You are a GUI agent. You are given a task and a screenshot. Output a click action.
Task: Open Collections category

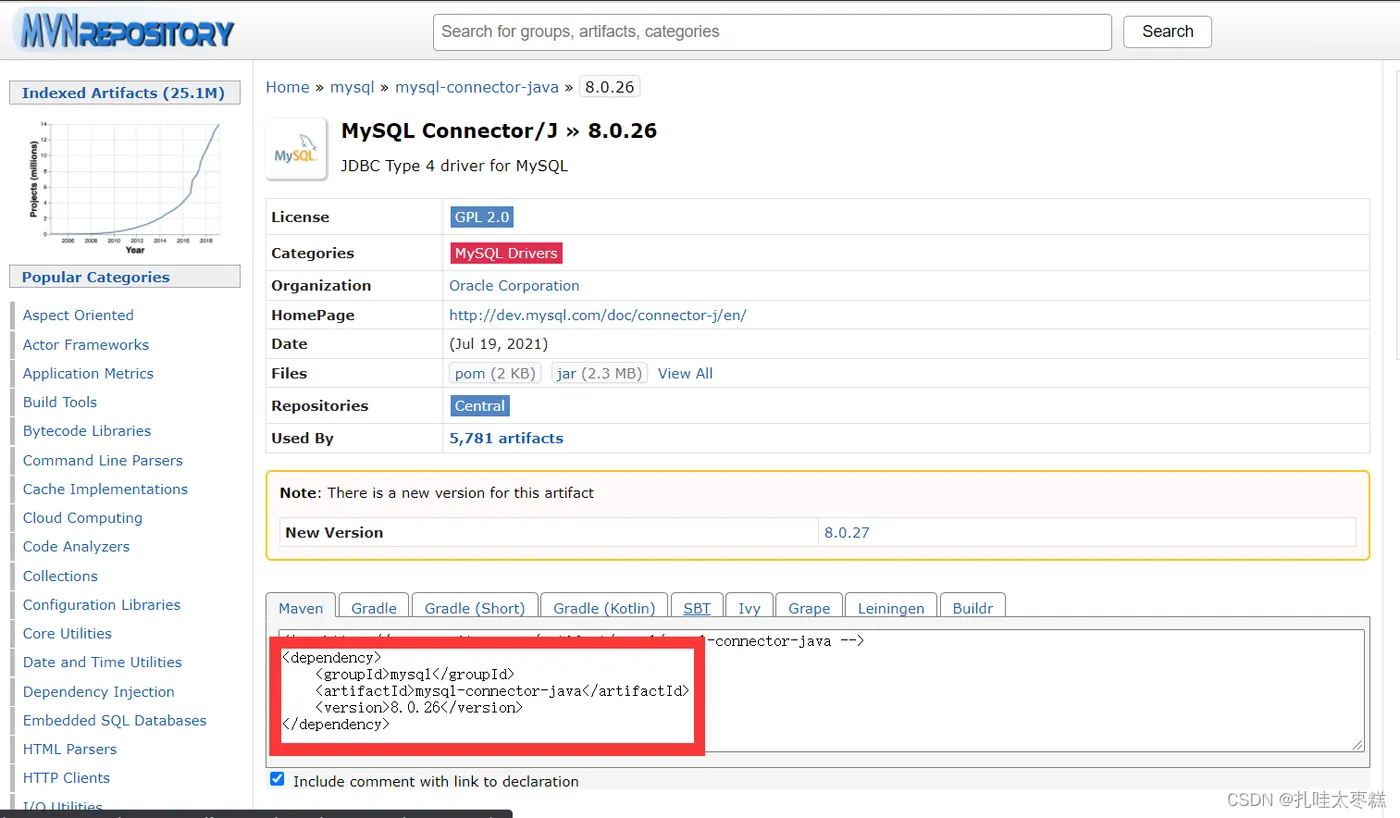(60, 576)
